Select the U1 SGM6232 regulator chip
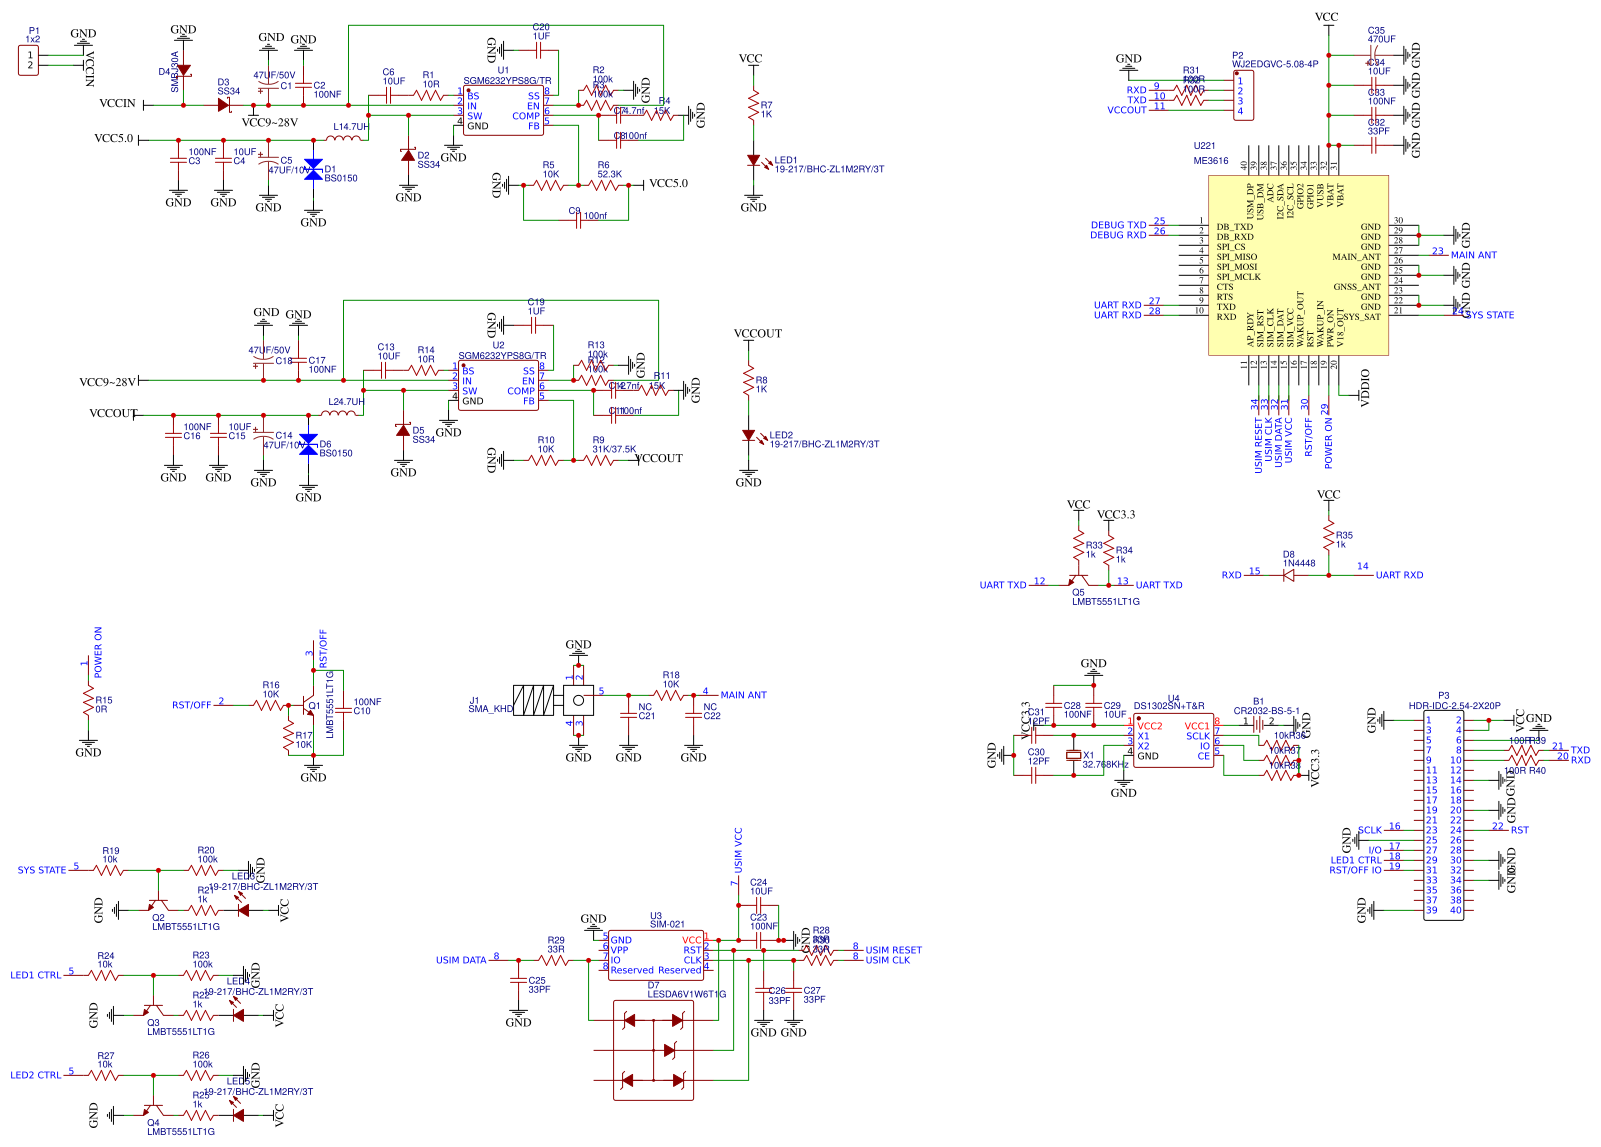This screenshot has width=1601, height=1147. [x=503, y=112]
